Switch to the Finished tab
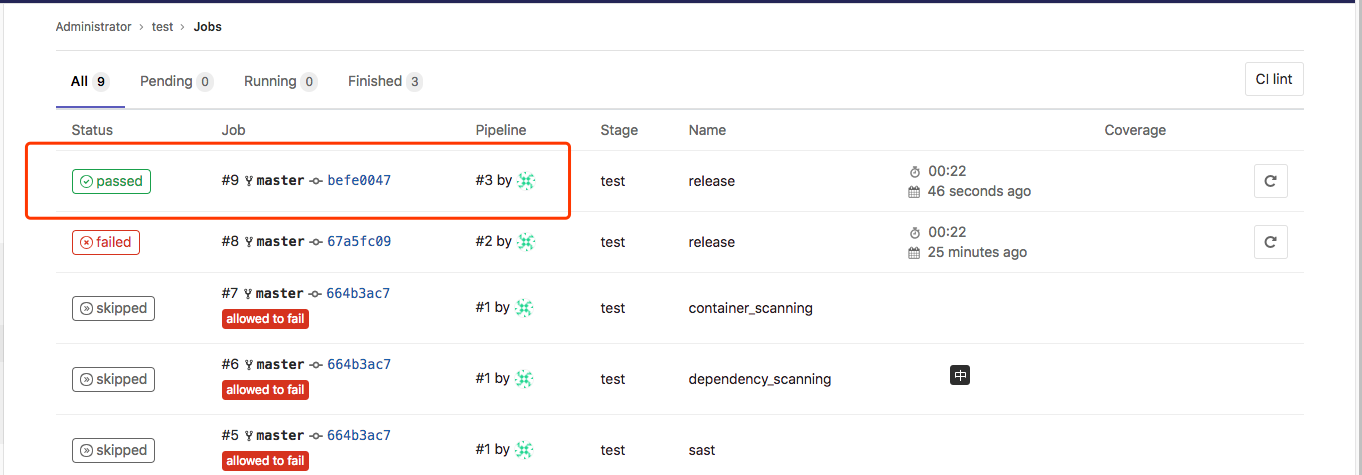The image size is (1362, 475). coord(385,81)
